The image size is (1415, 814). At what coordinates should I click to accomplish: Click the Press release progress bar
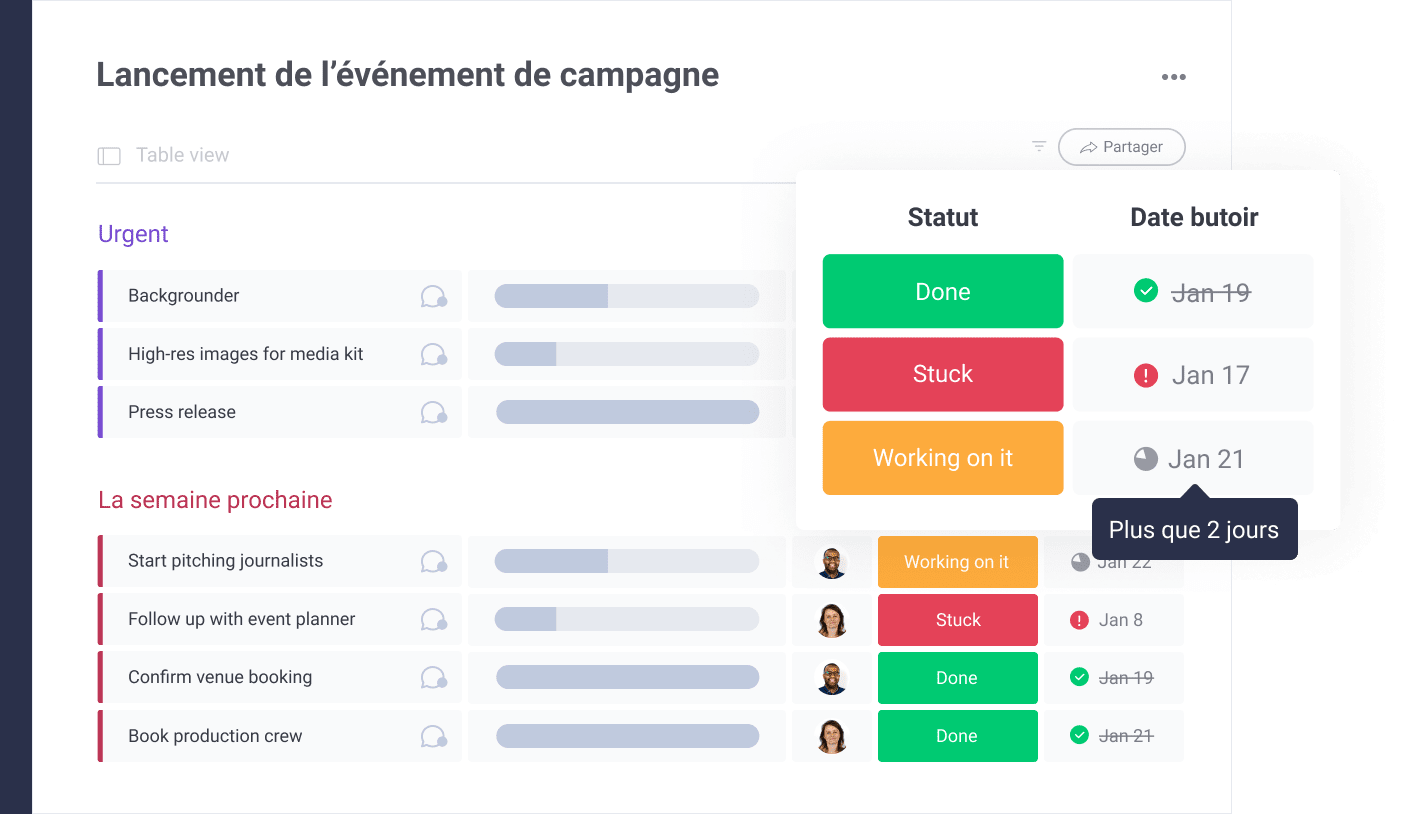coord(627,412)
